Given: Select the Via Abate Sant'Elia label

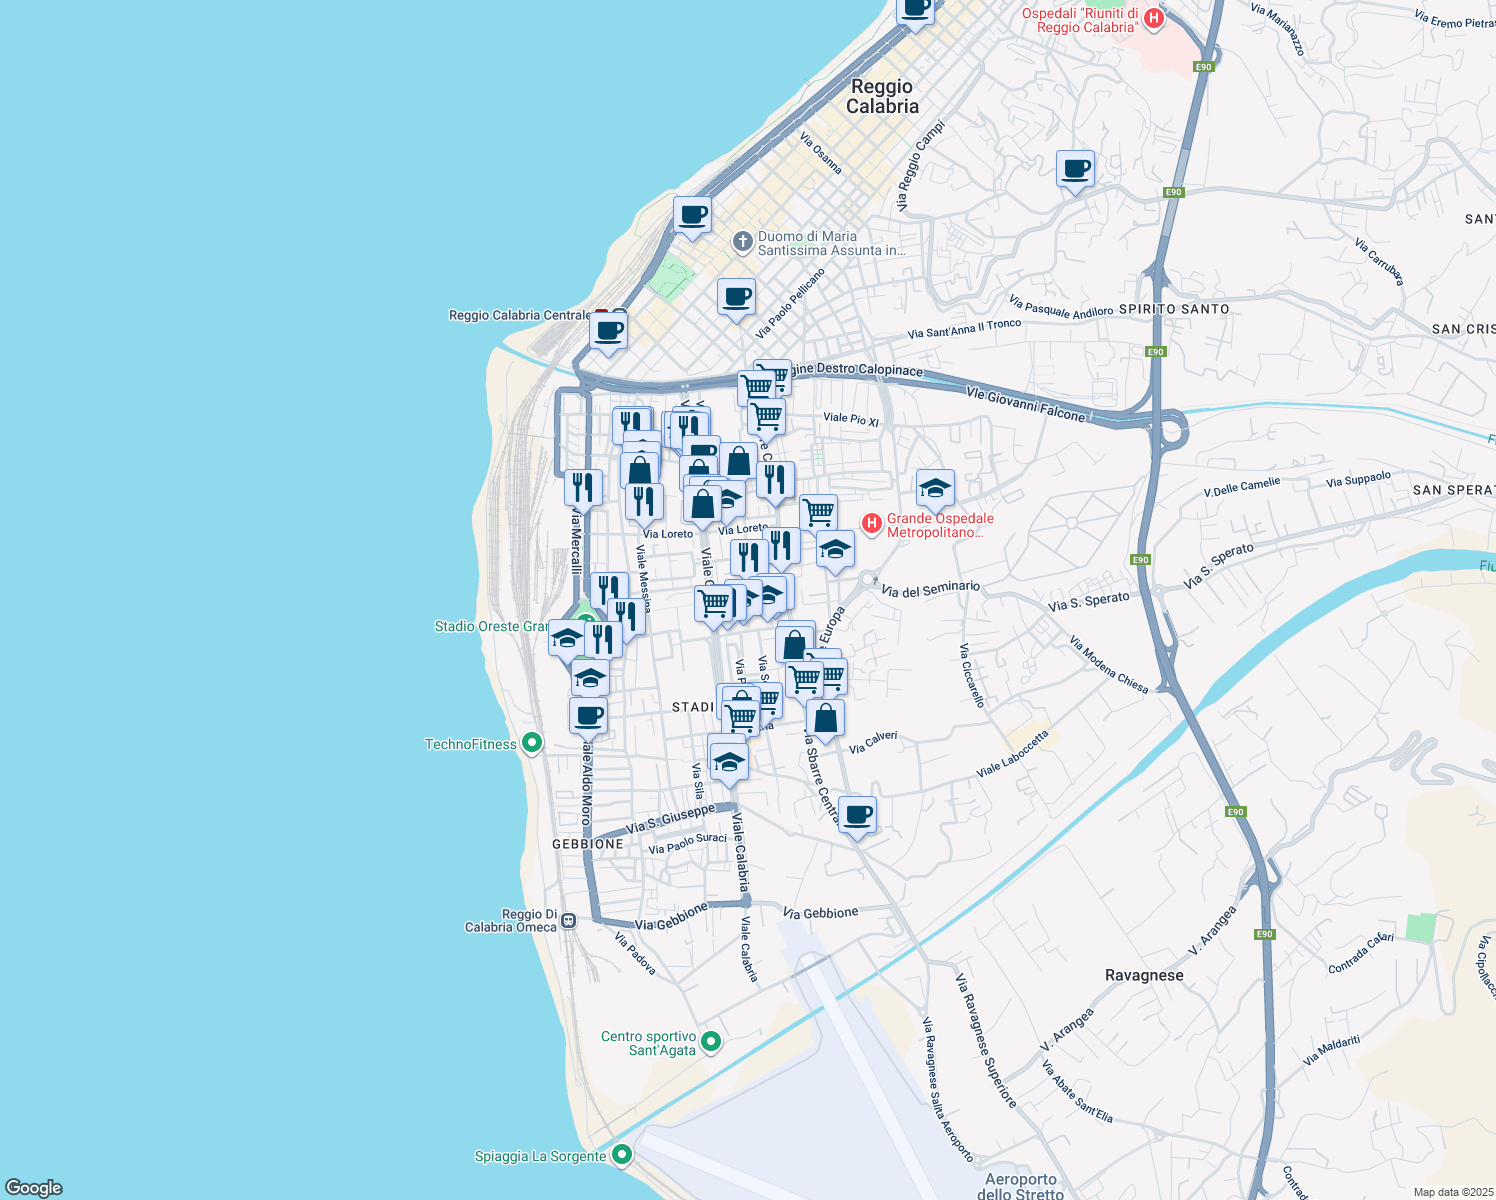Looking at the screenshot, I should coord(1077,1092).
